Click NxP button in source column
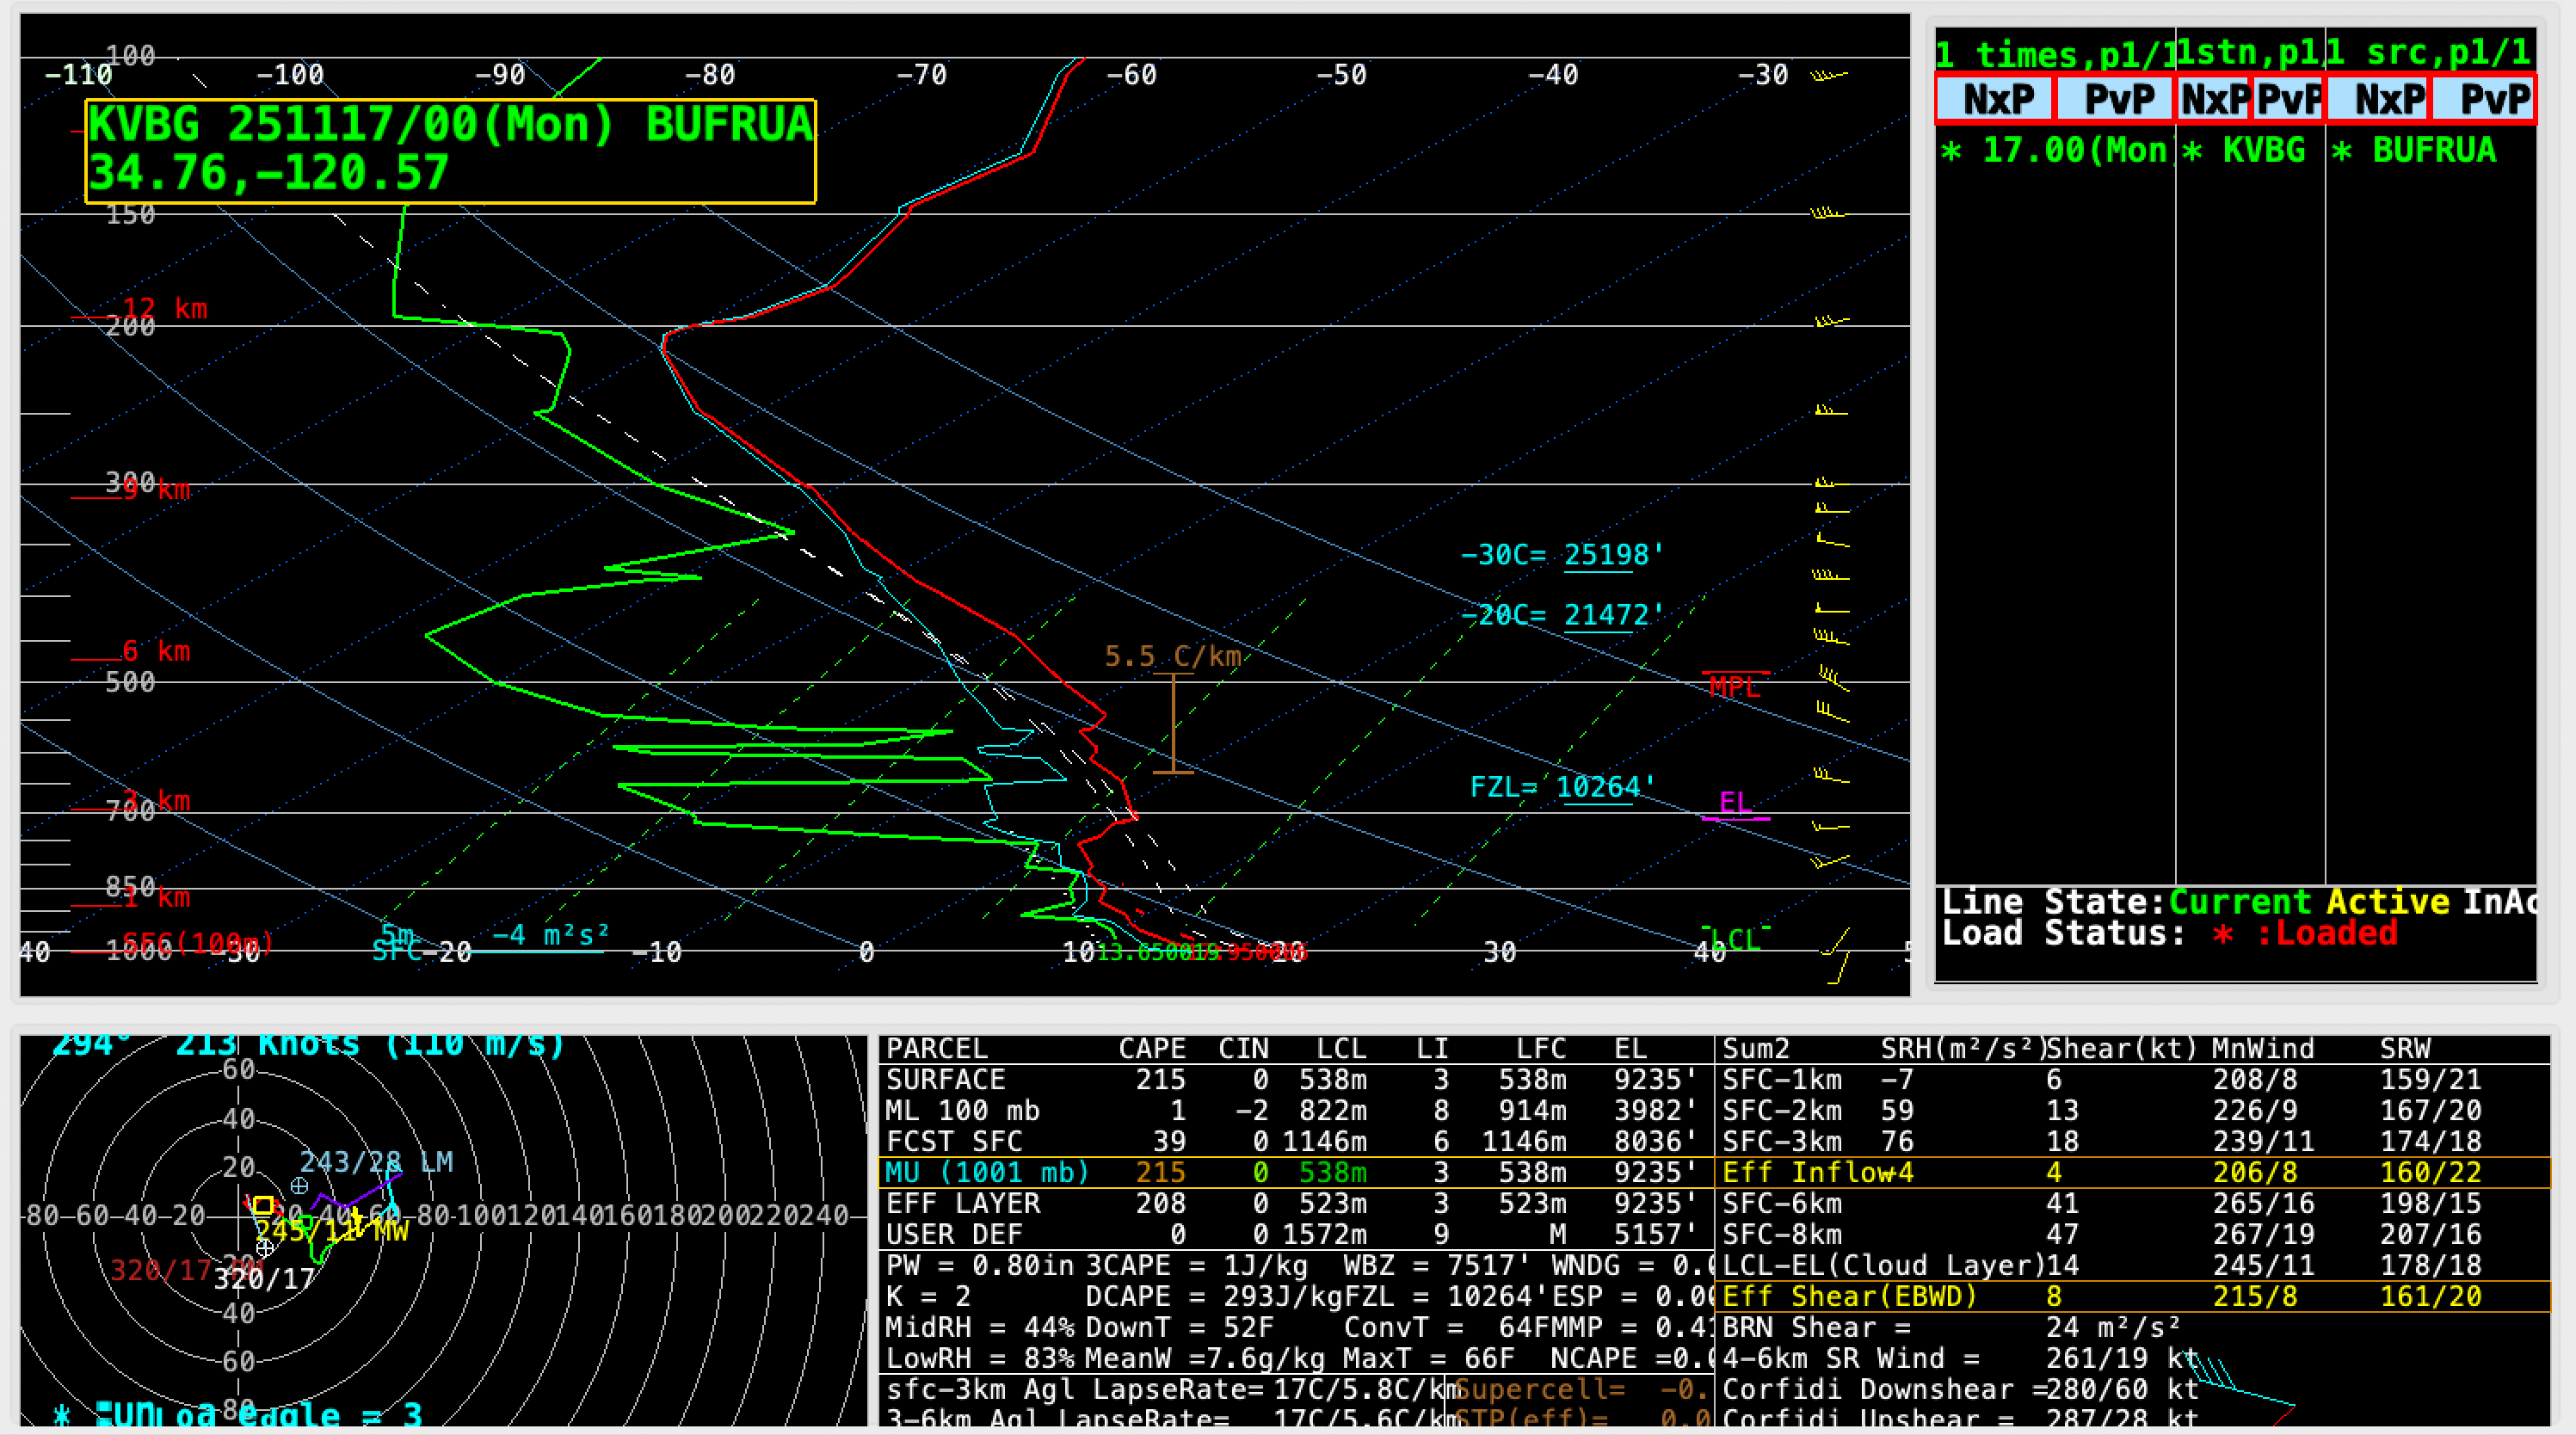The height and width of the screenshot is (1435, 2576). (x=2381, y=99)
